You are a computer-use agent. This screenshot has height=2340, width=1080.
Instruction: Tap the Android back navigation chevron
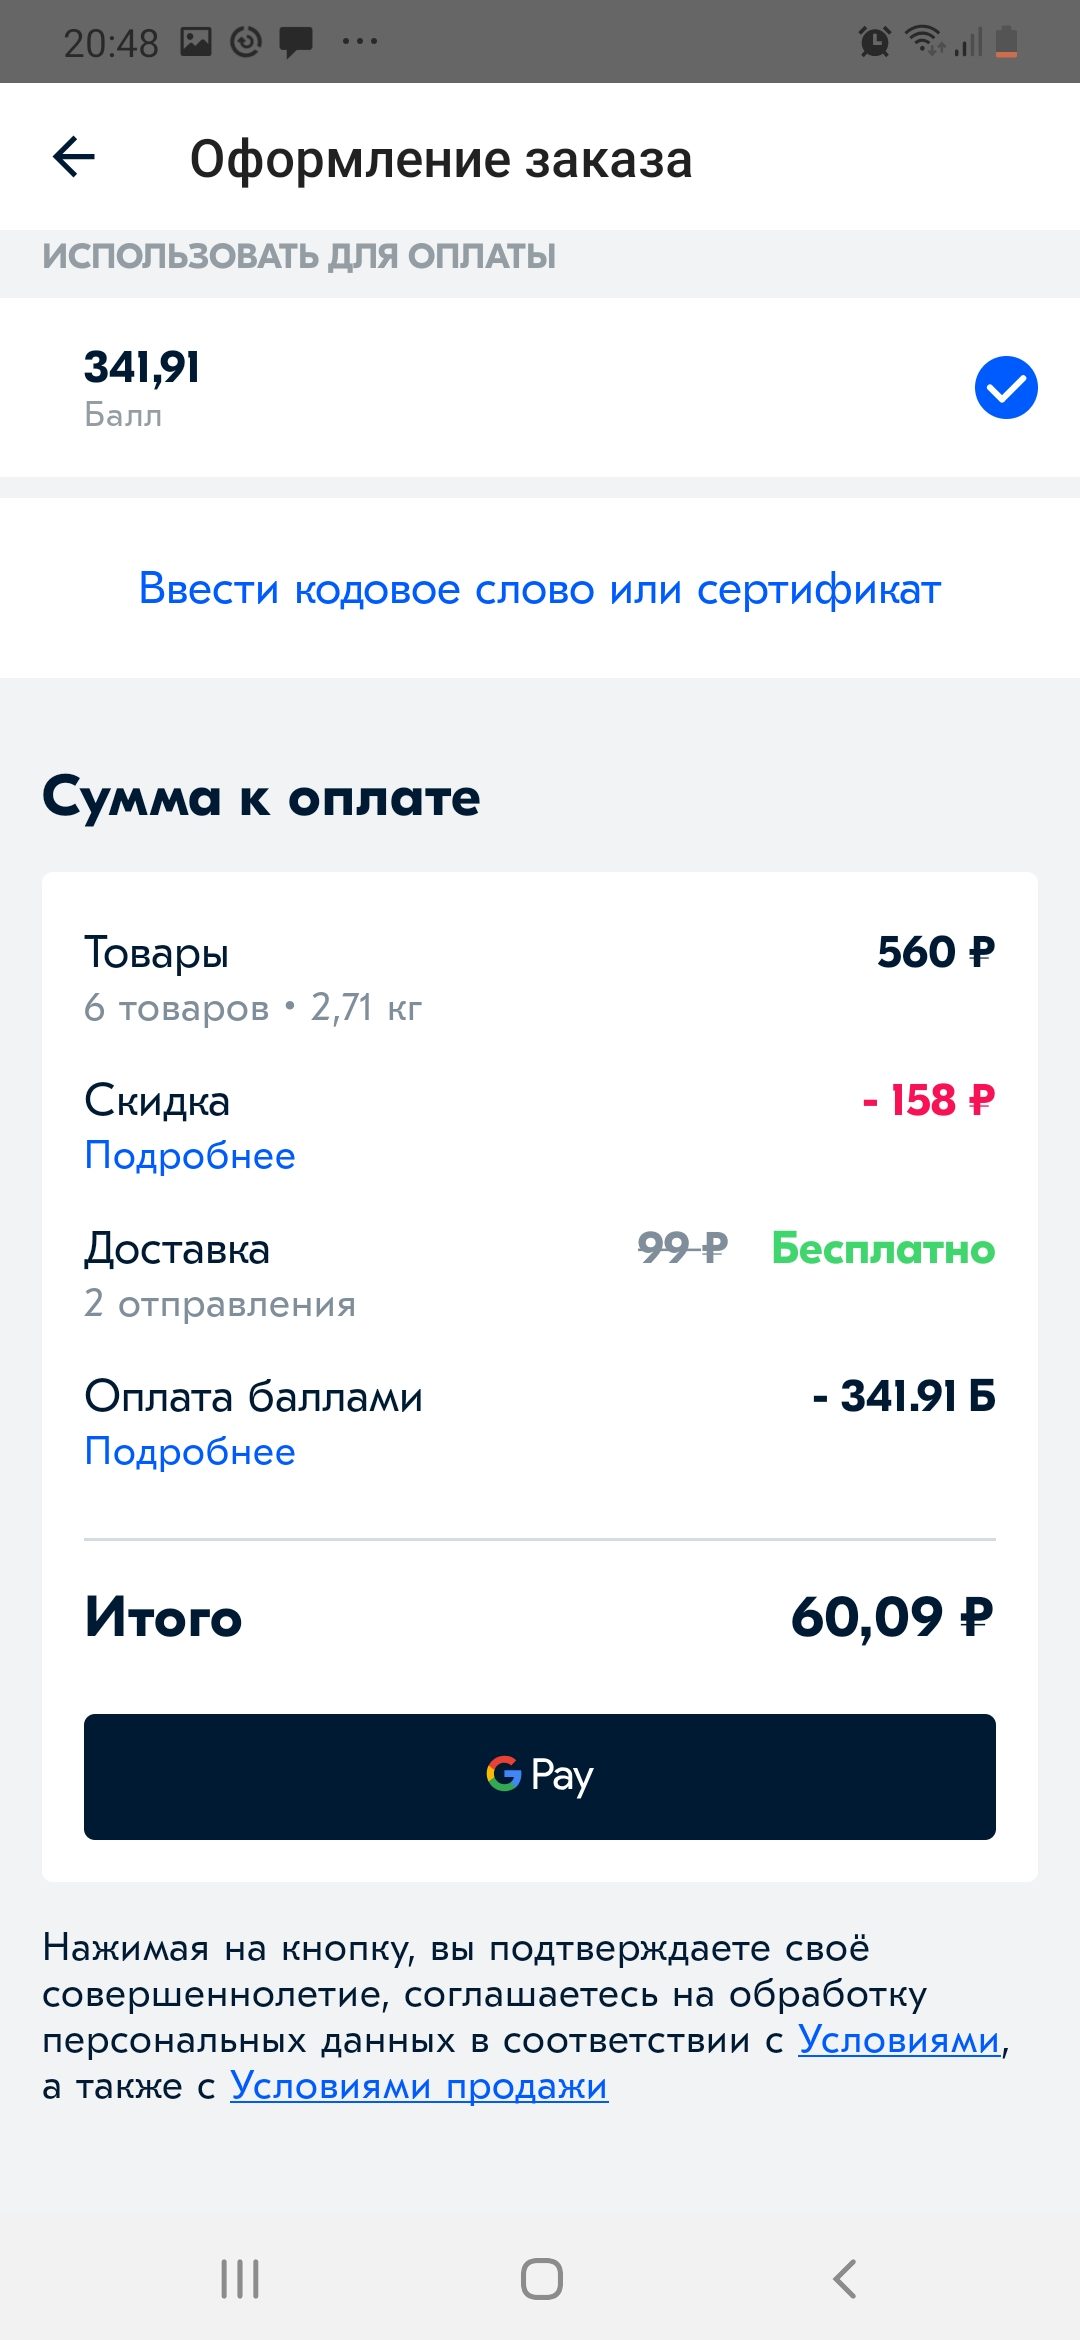coord(845,2279)
